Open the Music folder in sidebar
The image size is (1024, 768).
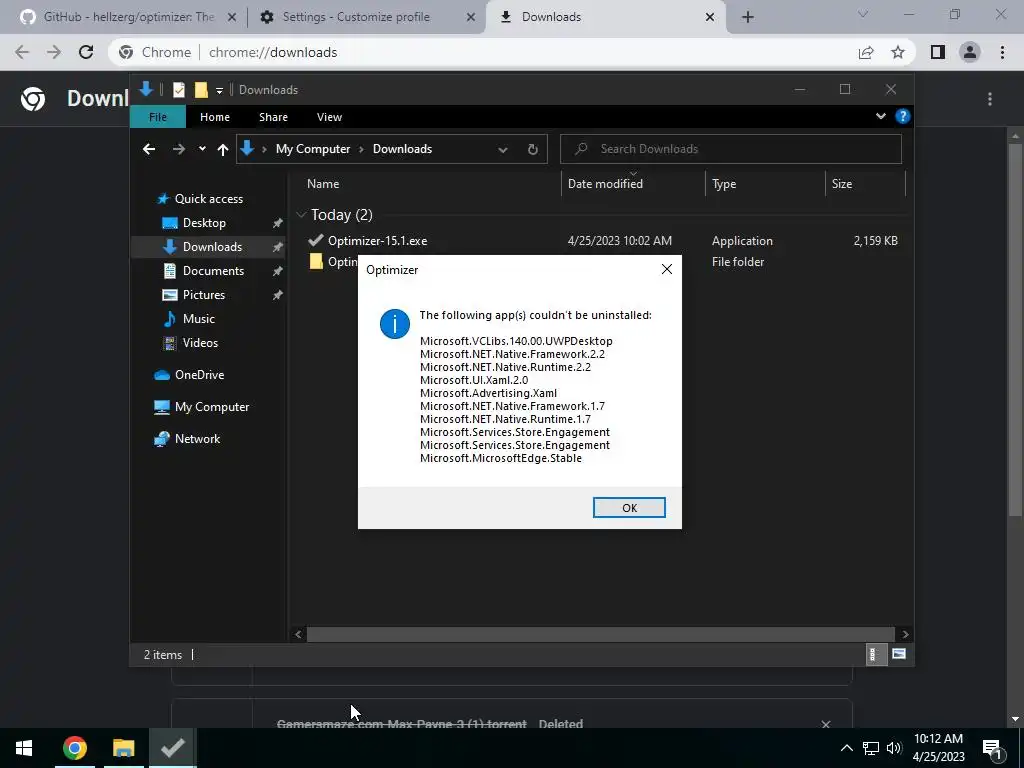pos(199,319)
